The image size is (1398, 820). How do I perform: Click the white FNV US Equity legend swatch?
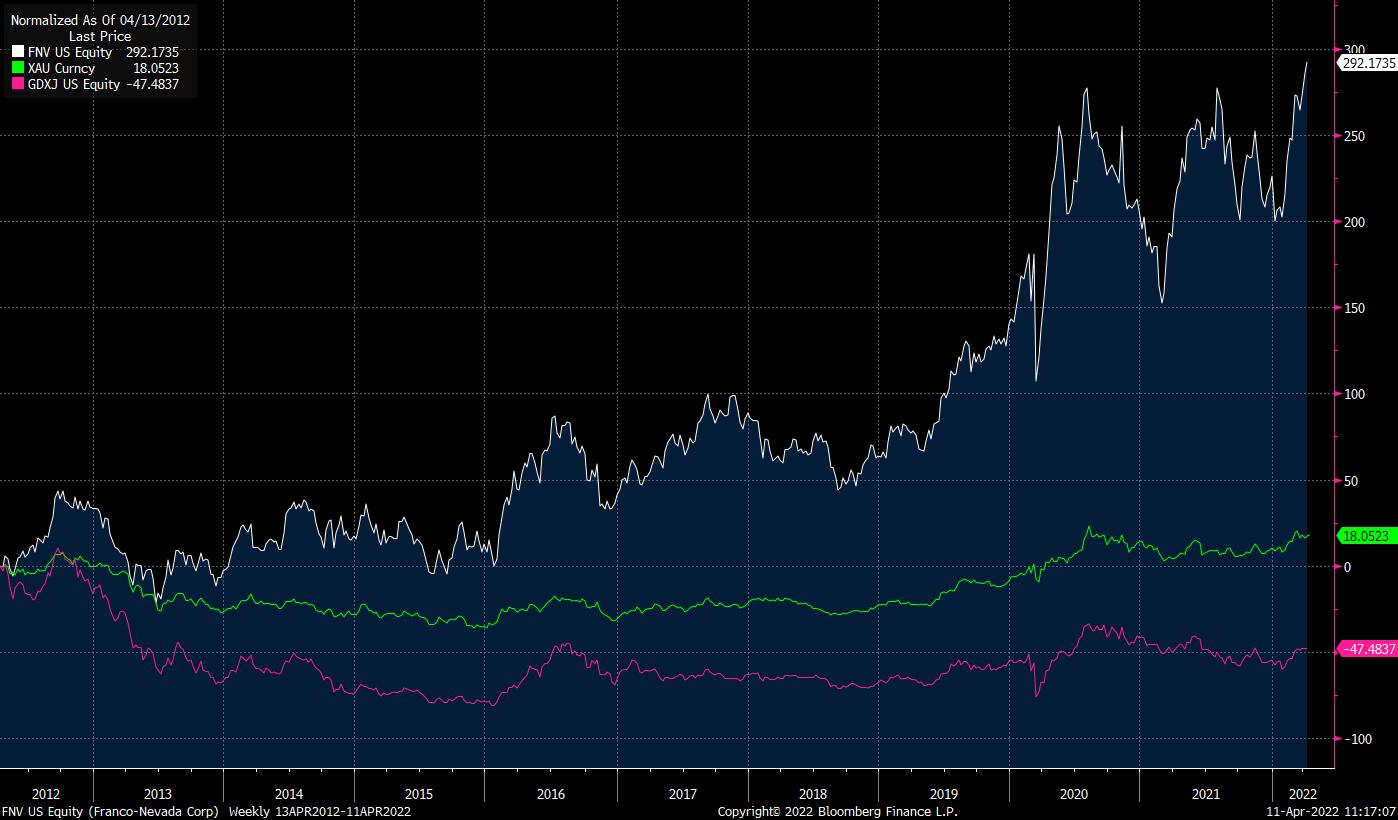click(x=17, y=52)
